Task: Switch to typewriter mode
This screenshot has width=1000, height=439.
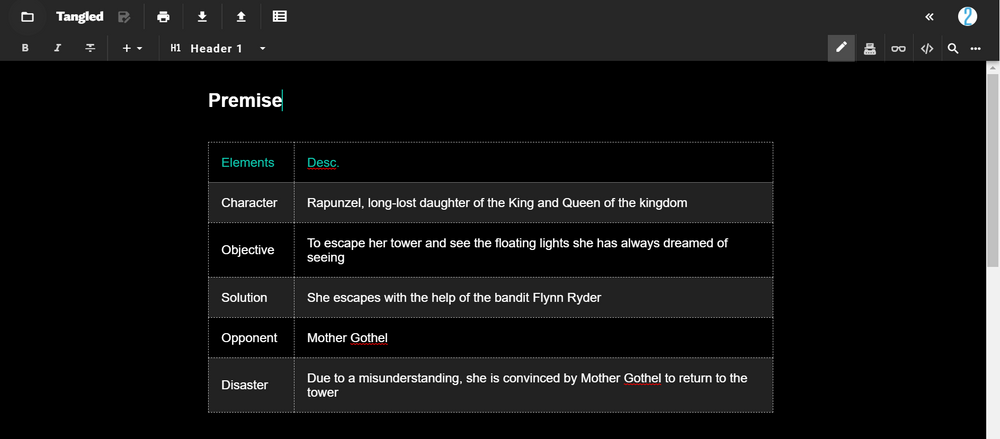Action: (x=870, y=48)
